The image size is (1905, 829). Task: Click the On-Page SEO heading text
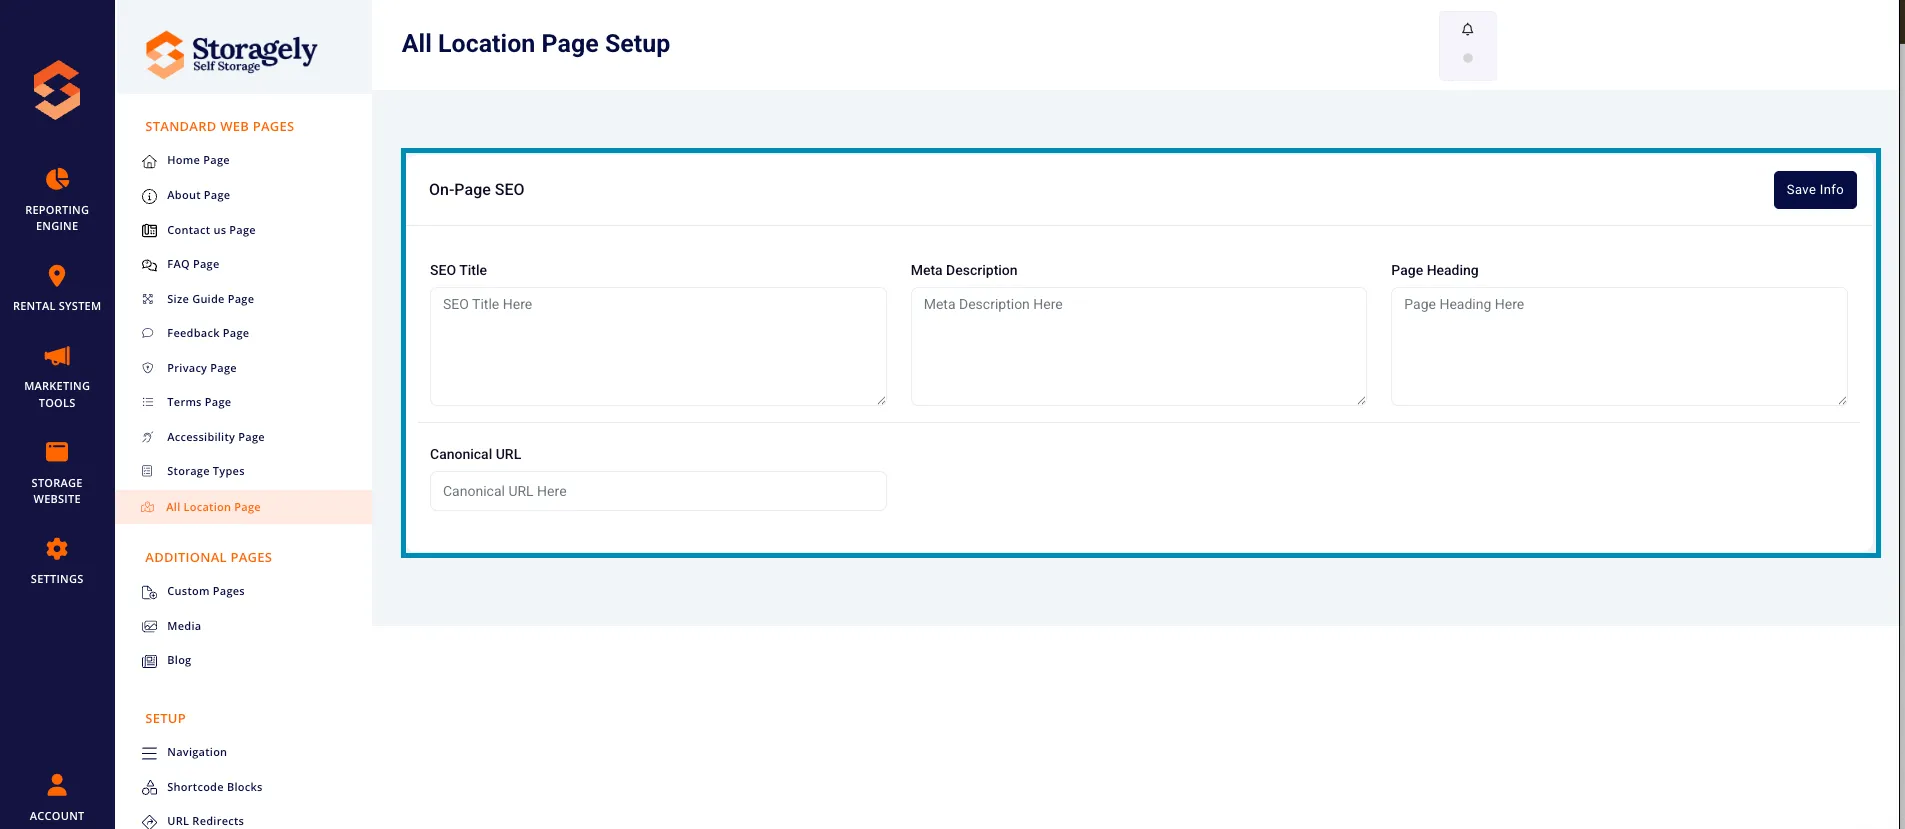click(476, 190)
